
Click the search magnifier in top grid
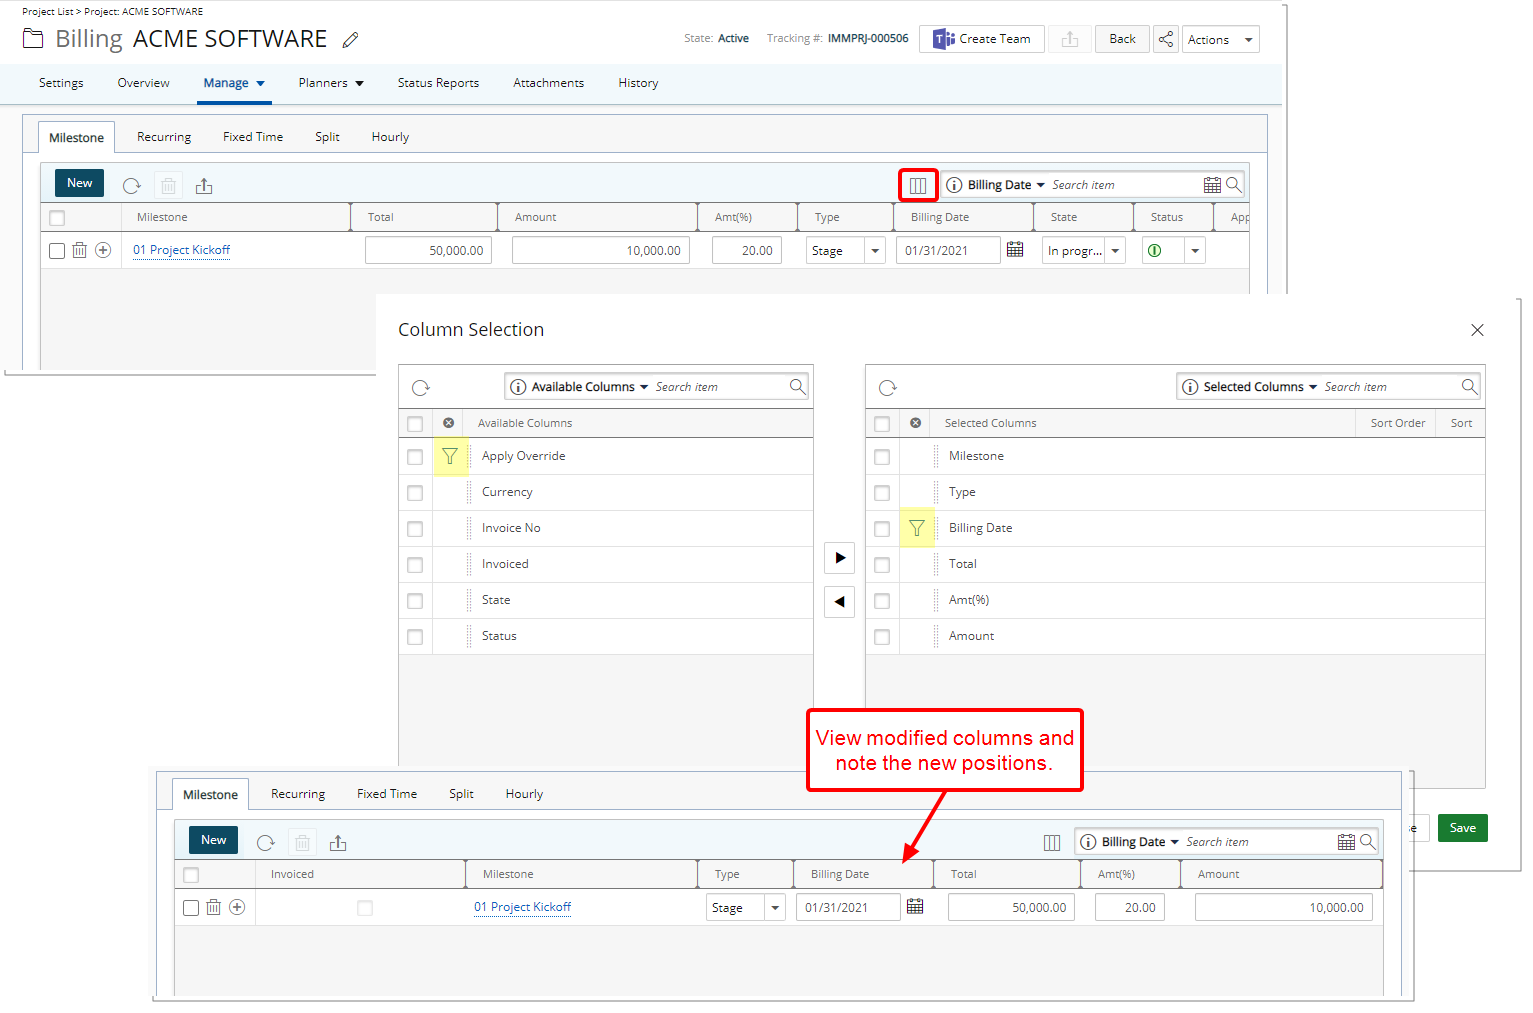[1234, 185]
